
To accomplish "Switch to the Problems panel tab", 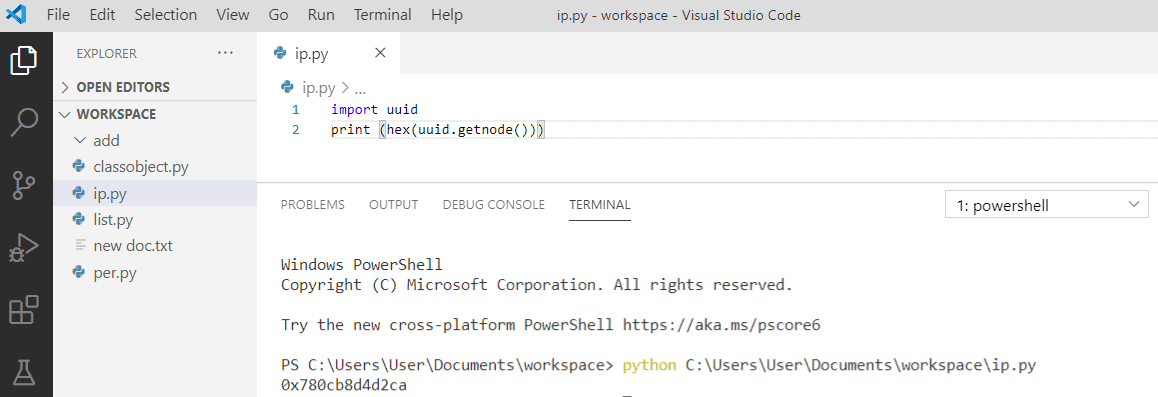I will tap(312, 204).
